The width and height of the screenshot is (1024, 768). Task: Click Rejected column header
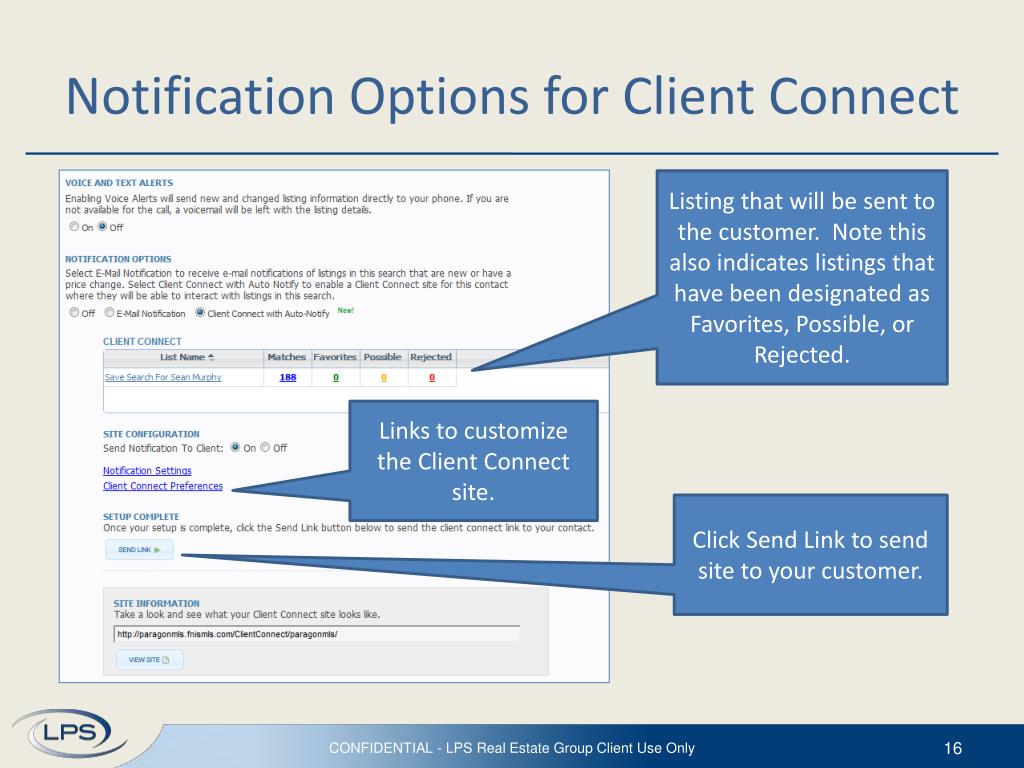[x=431, y=357]
